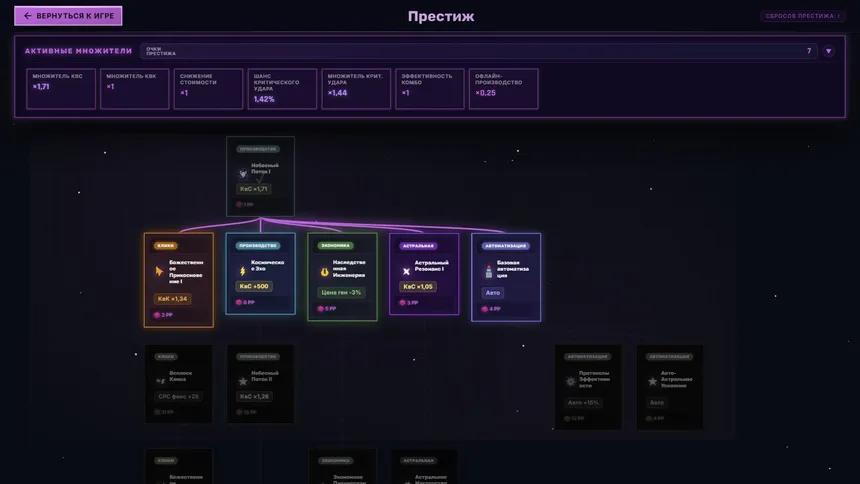
Task: Return to the game via ВЕРНУТЬСЯ К ИГРЕ
Action: pos(68,16)
